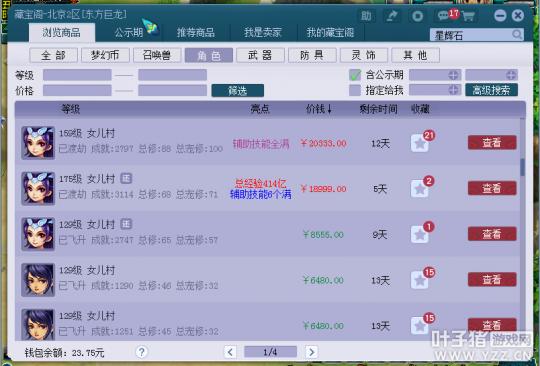Go to next page arrow
The width and height of the screenshot is (540, 366).
point(311,352)
